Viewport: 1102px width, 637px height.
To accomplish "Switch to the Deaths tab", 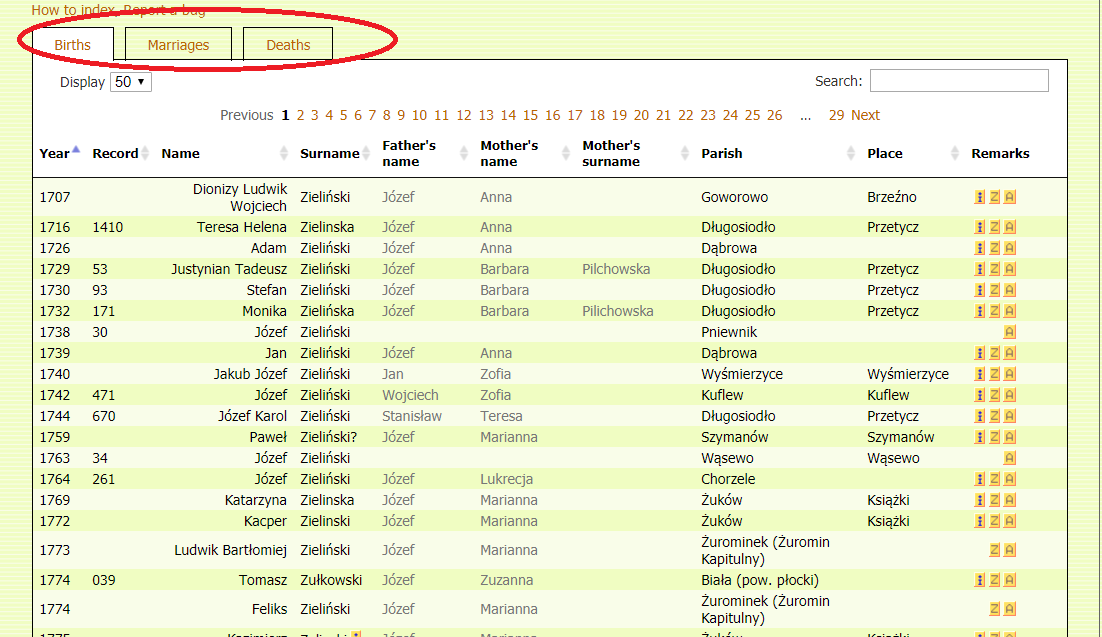I will click(288, 45).
